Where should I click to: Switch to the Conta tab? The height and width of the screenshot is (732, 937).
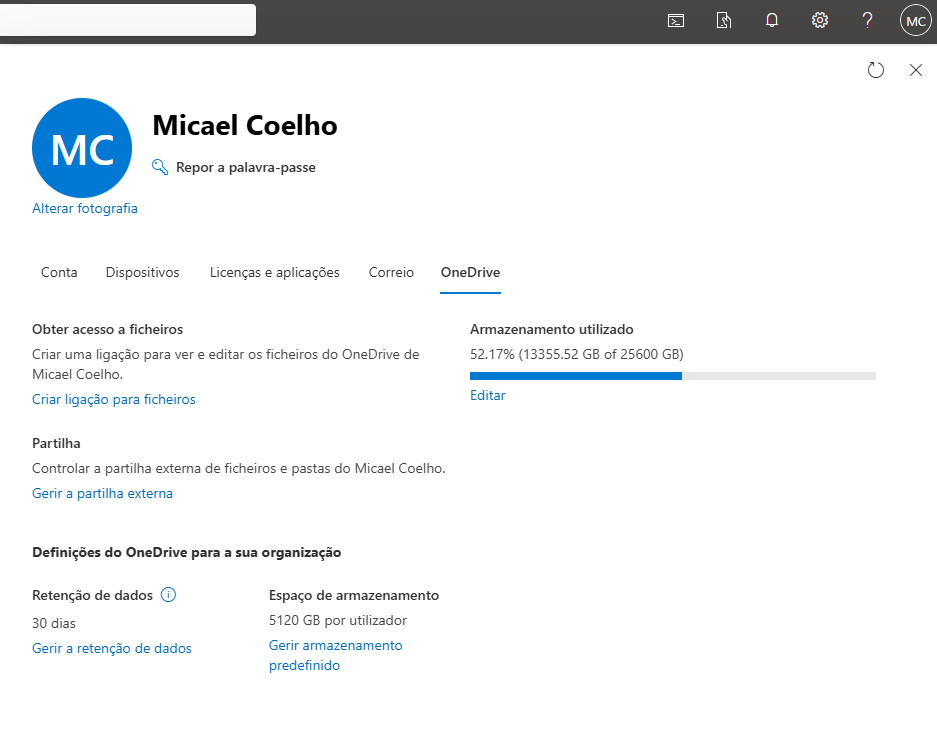(x=59, y=272)
